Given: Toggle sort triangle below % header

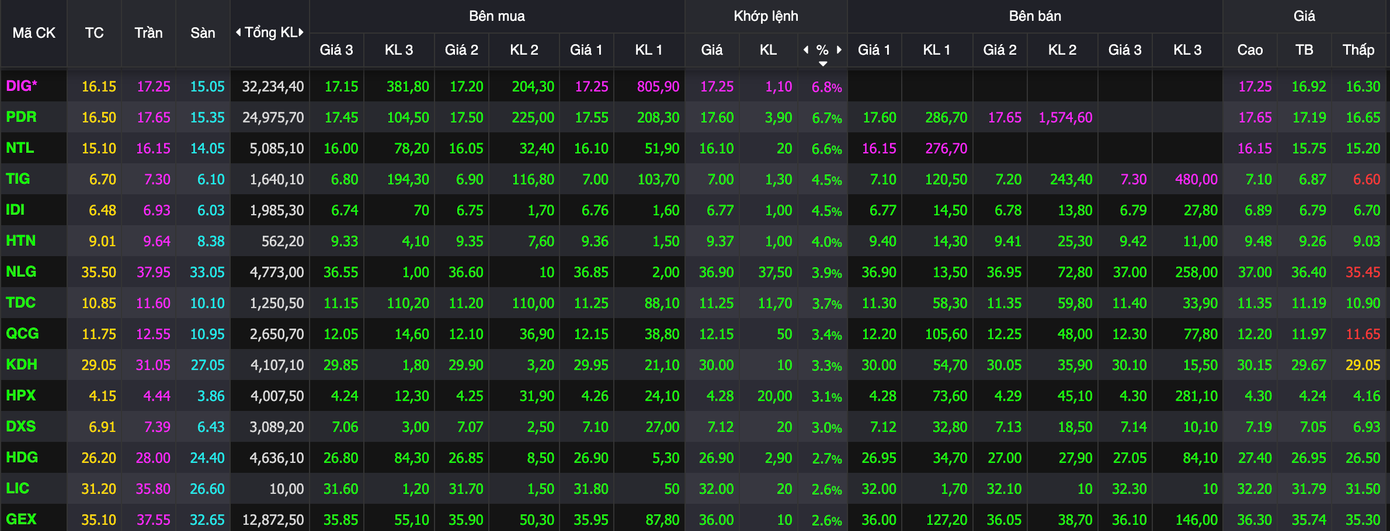Looking at the screenshot, I should pyautogui.click(x=822, y=63).
